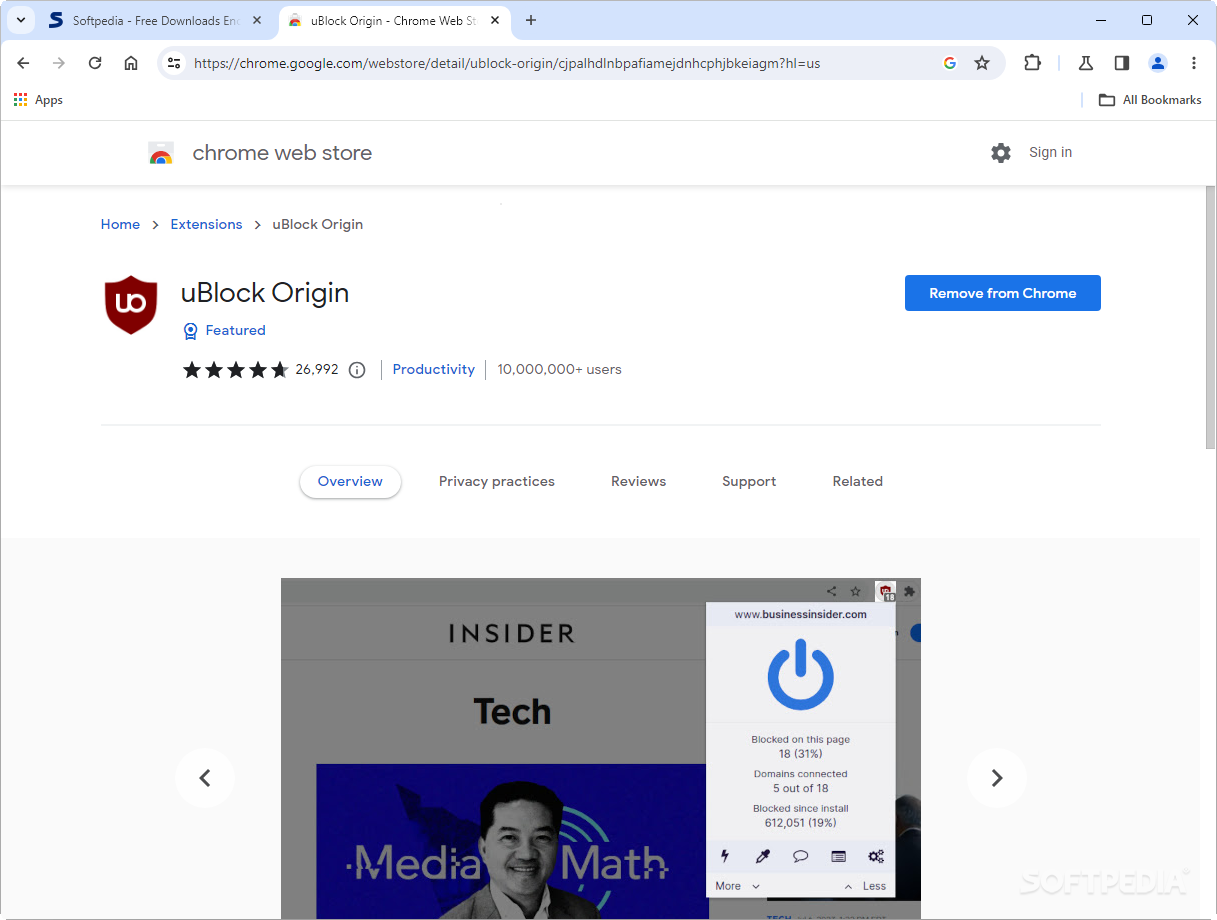Image resolution: width=1217 pixels, height=920 pixels.
Task: Open the profile avatar menu
Action: (x=1158, y=63)
